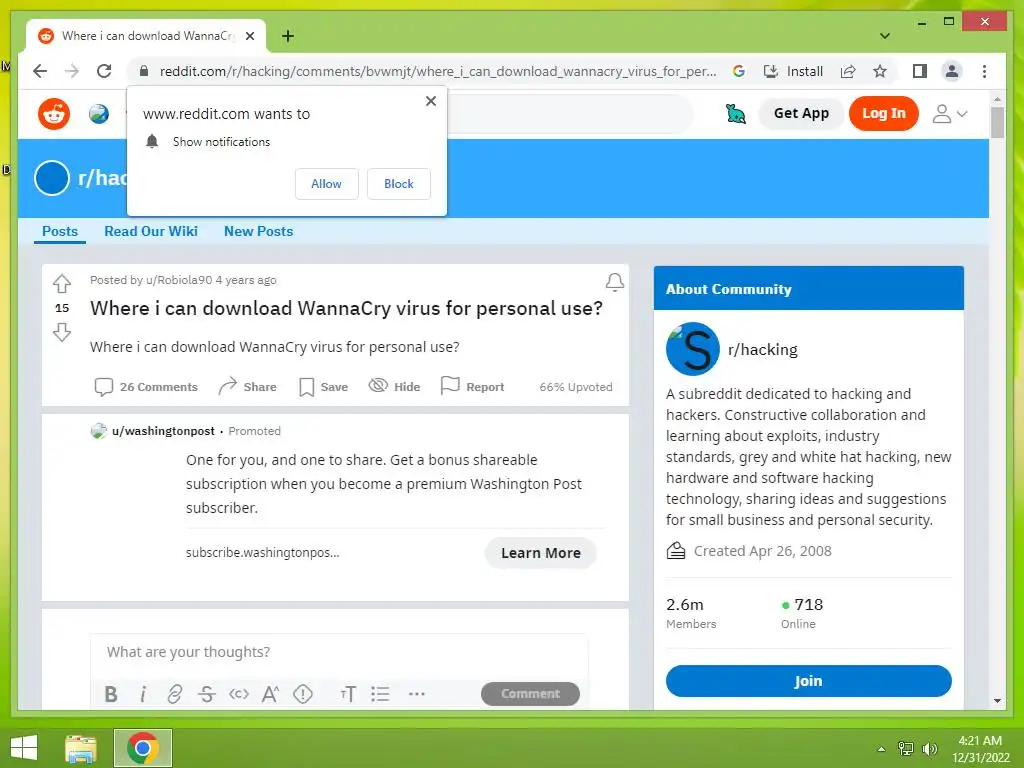The width and height of the screenshot is (1024, 768).
Task: Downvote the WannaCry post
Action: (x=62, y=332)
